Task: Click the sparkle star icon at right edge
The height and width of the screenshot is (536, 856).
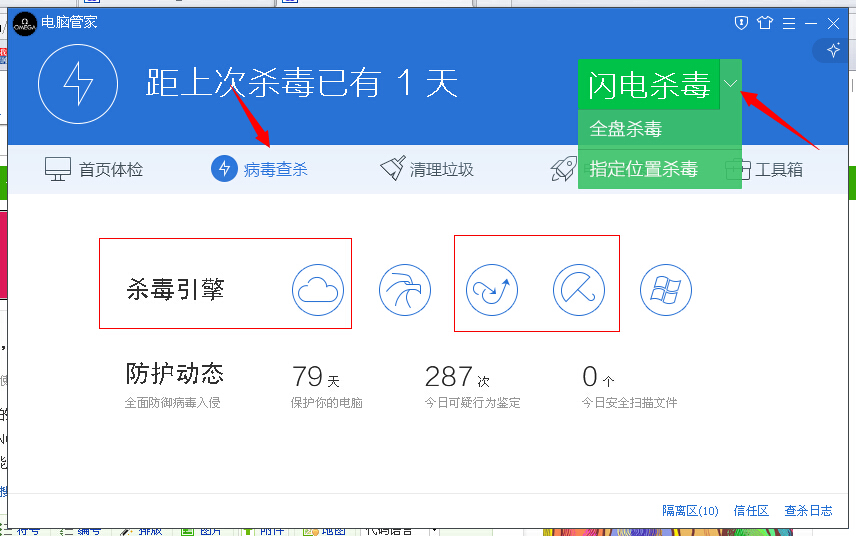Action: 834,50
